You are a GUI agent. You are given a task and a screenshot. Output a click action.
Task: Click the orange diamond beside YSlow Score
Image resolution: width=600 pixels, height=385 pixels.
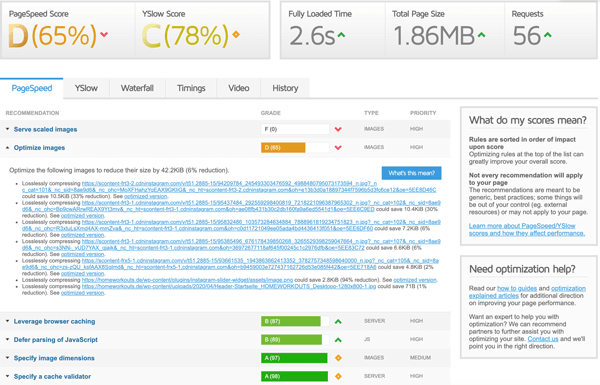tap(236, 34)
